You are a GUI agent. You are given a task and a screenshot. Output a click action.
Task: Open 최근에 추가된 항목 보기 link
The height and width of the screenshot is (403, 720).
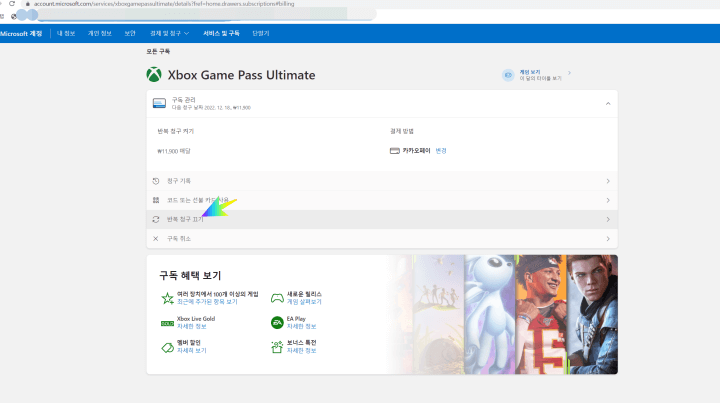(x=207, y=302)
